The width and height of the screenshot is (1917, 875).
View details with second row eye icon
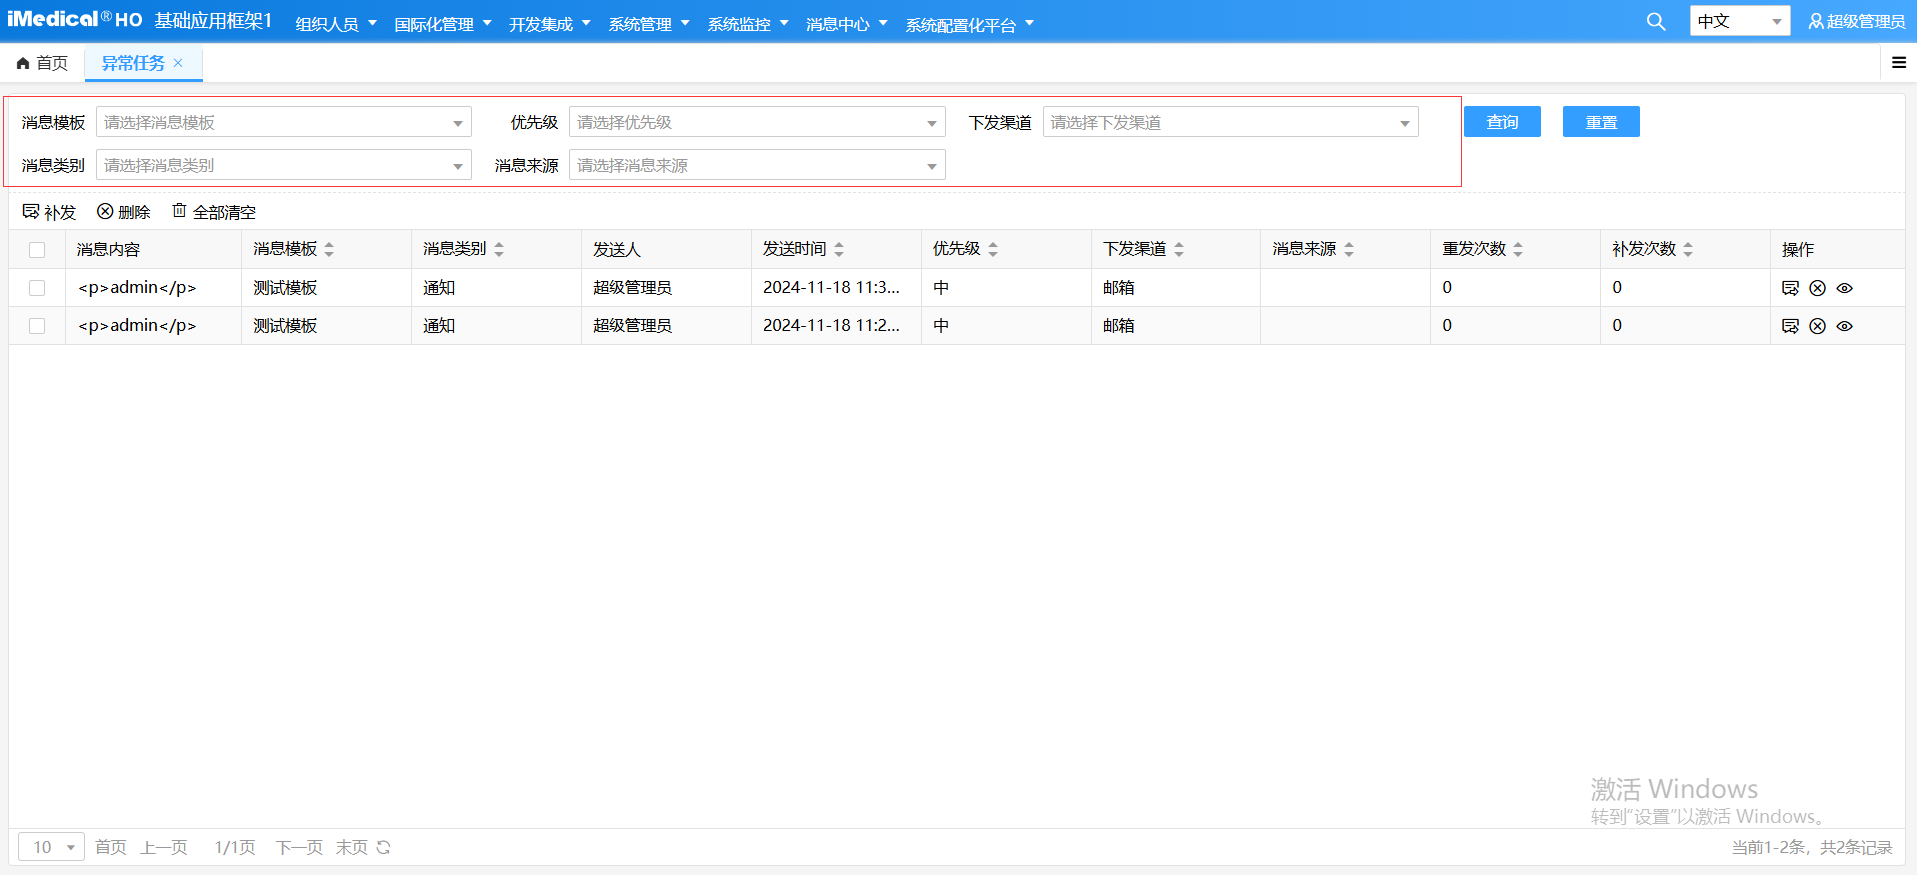pyautogui.click(x=1845, y=326)
